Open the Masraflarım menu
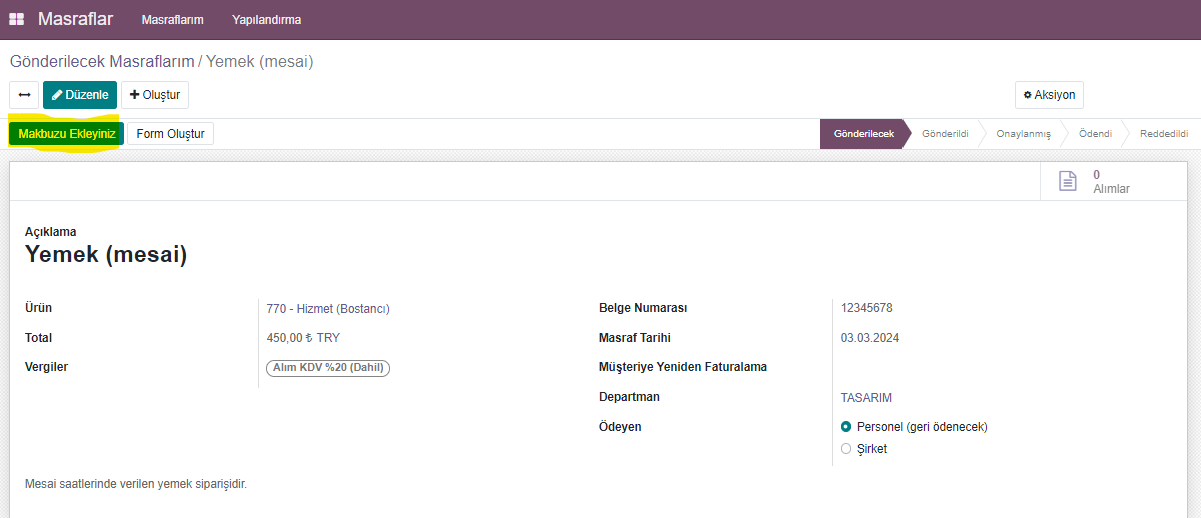The height and width of the screenshot is (518, 1201). click(173, 20)
